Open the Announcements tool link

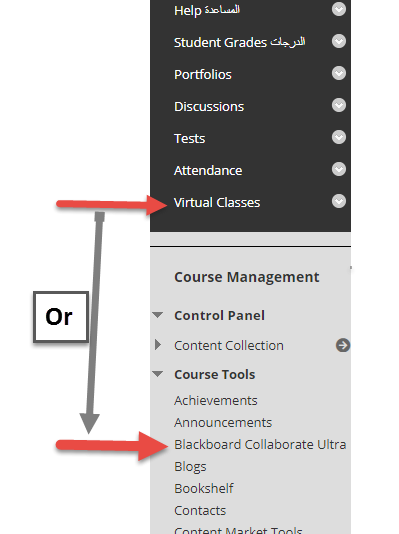tap(223, 423)
